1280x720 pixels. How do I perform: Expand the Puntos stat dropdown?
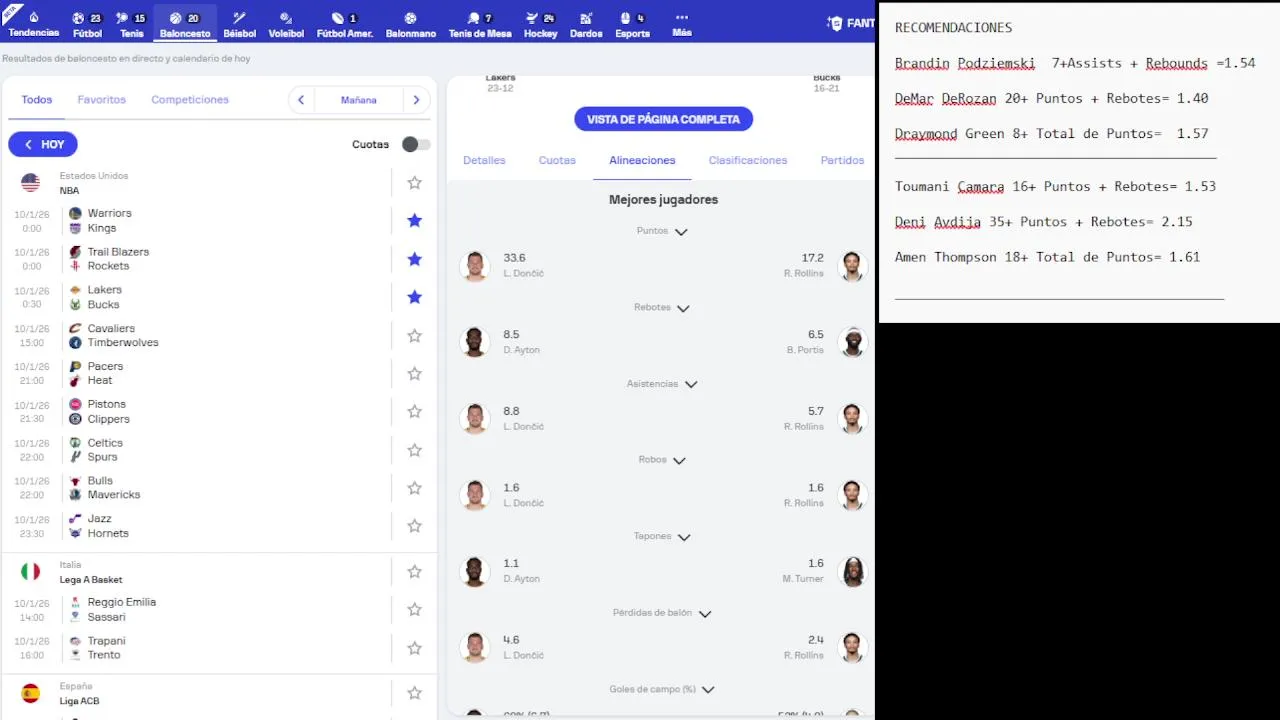[x=681, y=232]
